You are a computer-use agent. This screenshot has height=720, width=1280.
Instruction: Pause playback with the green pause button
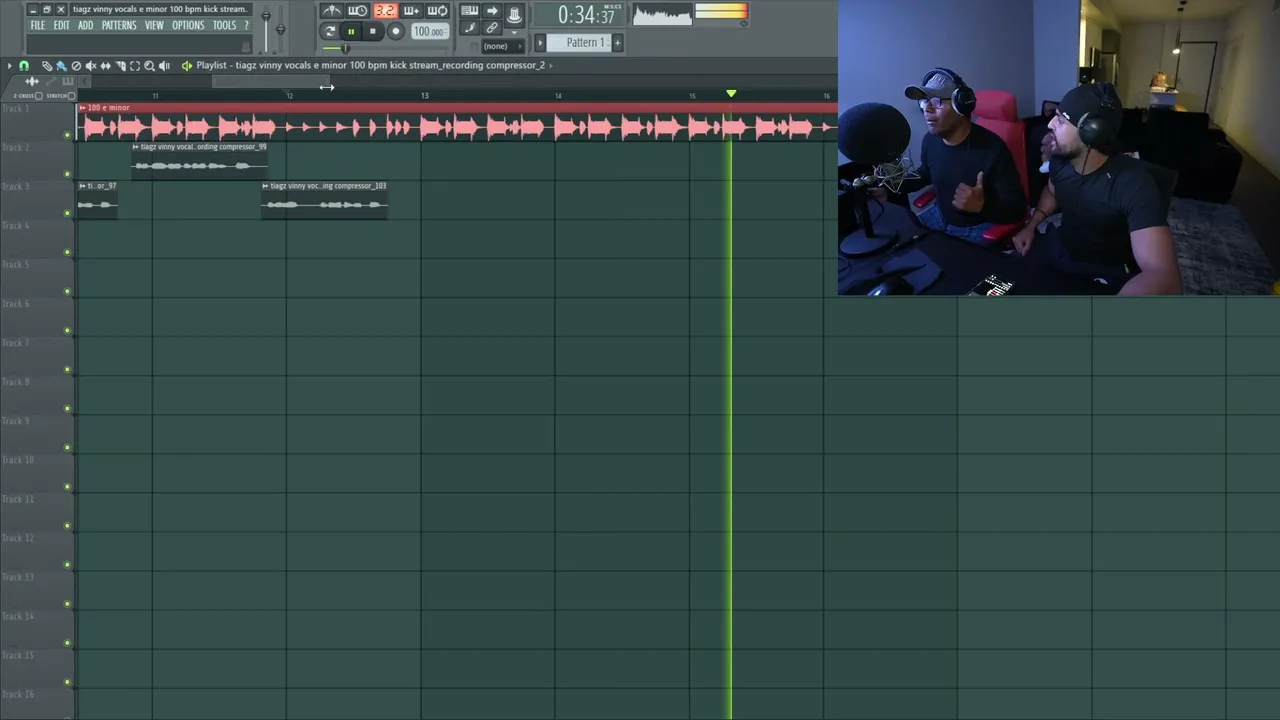click(351, 32)
